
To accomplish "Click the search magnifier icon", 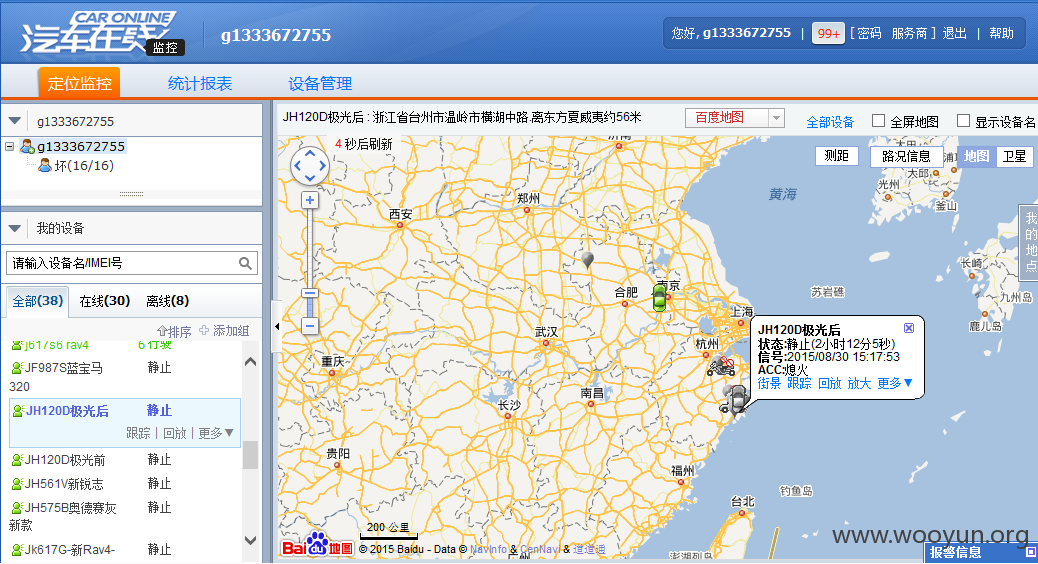I will (245, 263).
